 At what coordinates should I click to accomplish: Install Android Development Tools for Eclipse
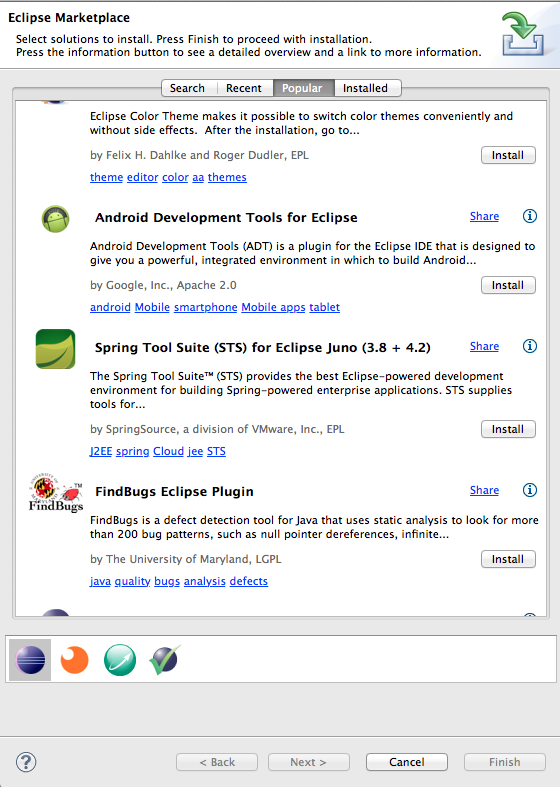pyautogui.click(x=508, y=285)
